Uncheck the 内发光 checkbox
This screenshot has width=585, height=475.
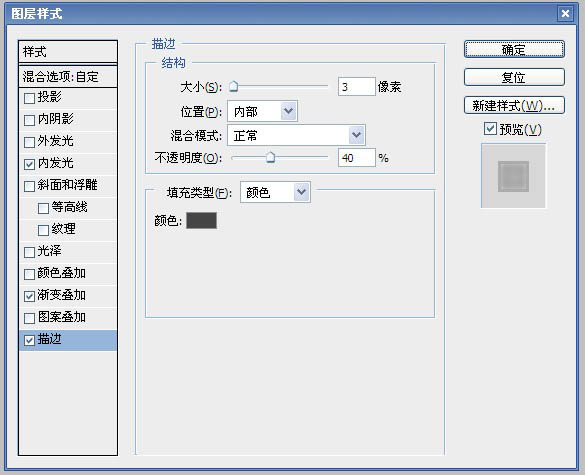tap(29, 164)
